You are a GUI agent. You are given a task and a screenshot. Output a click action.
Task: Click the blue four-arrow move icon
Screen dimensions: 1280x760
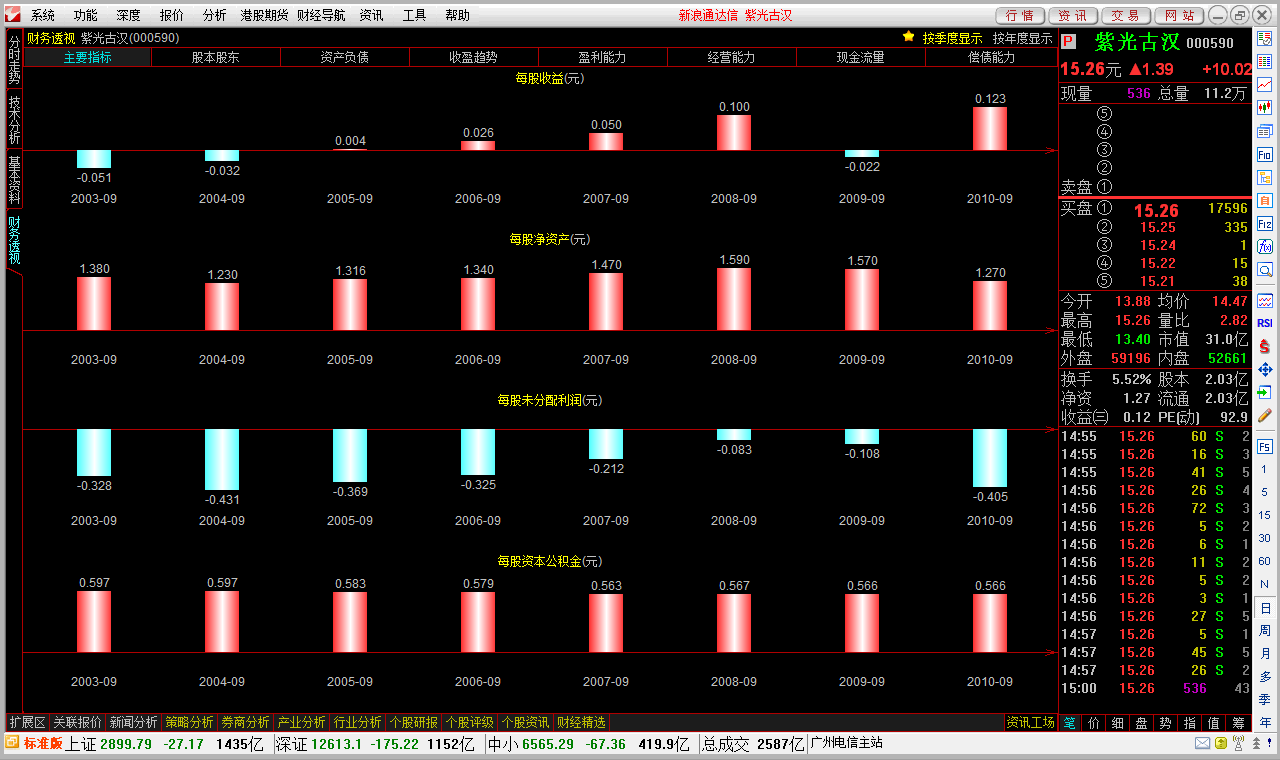coord(1265,369)
